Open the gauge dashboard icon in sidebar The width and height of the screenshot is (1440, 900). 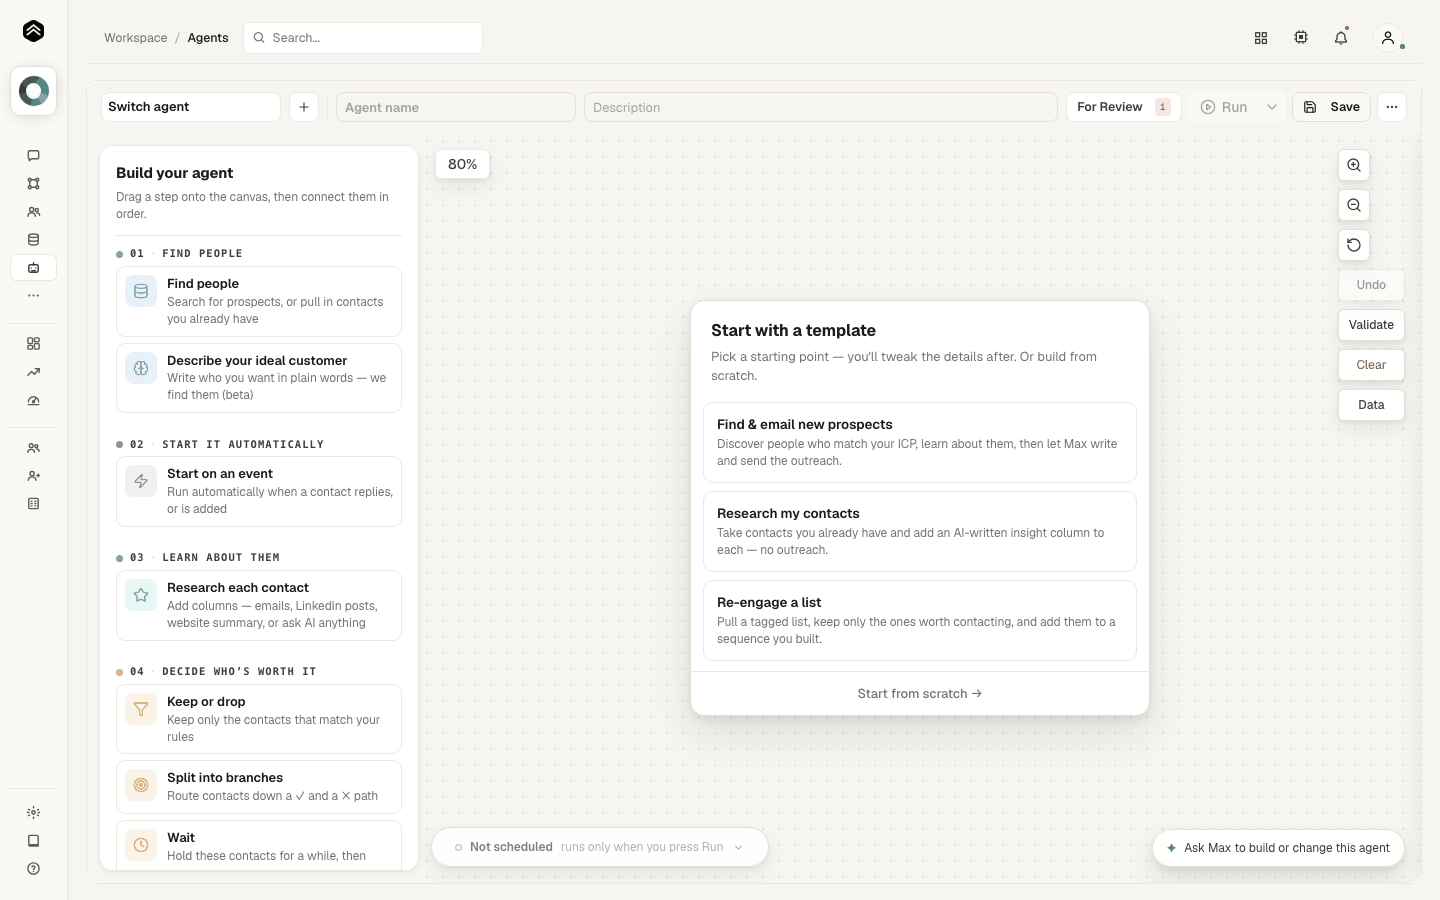[x=33, y=400]
